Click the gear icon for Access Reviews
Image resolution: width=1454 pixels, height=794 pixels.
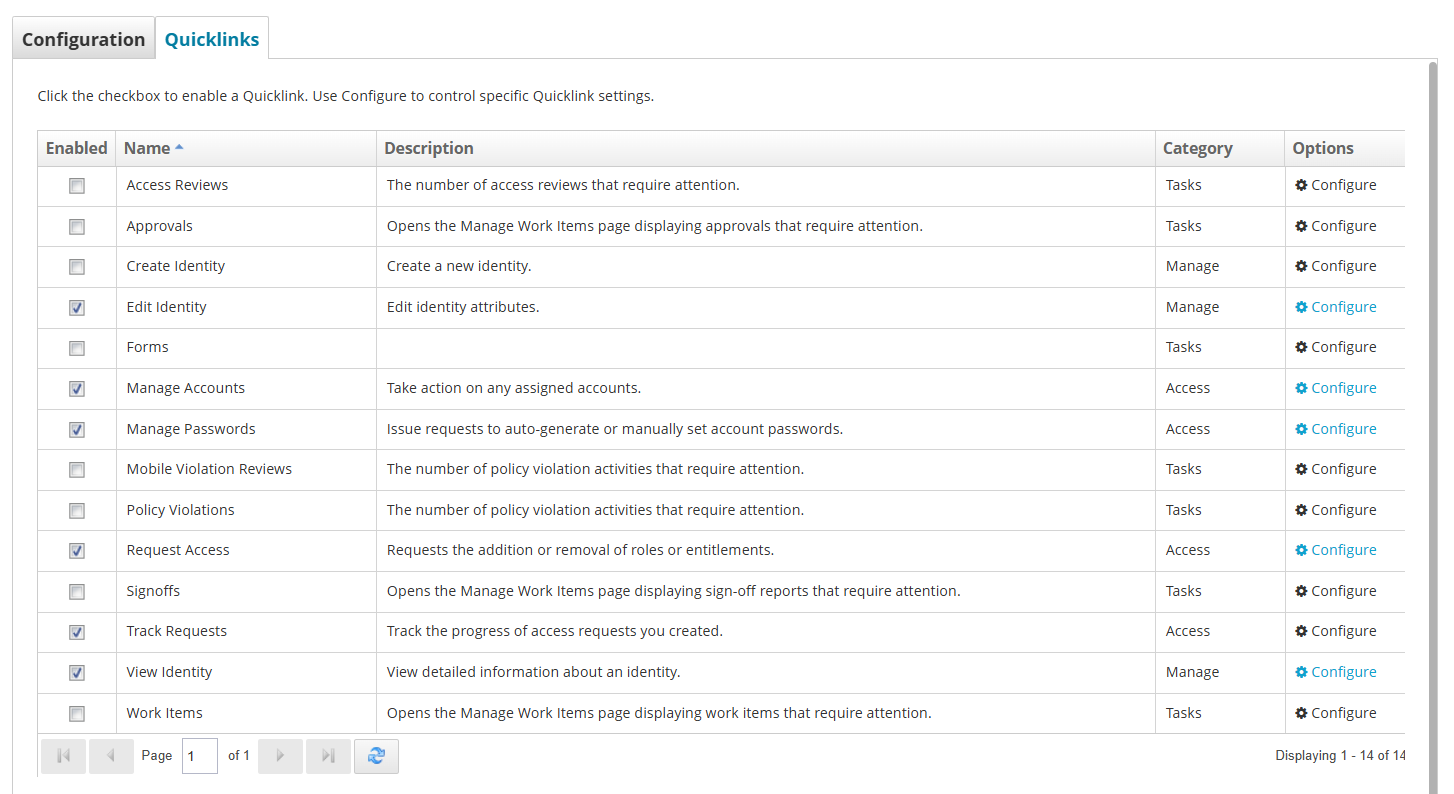point(1301,185)
